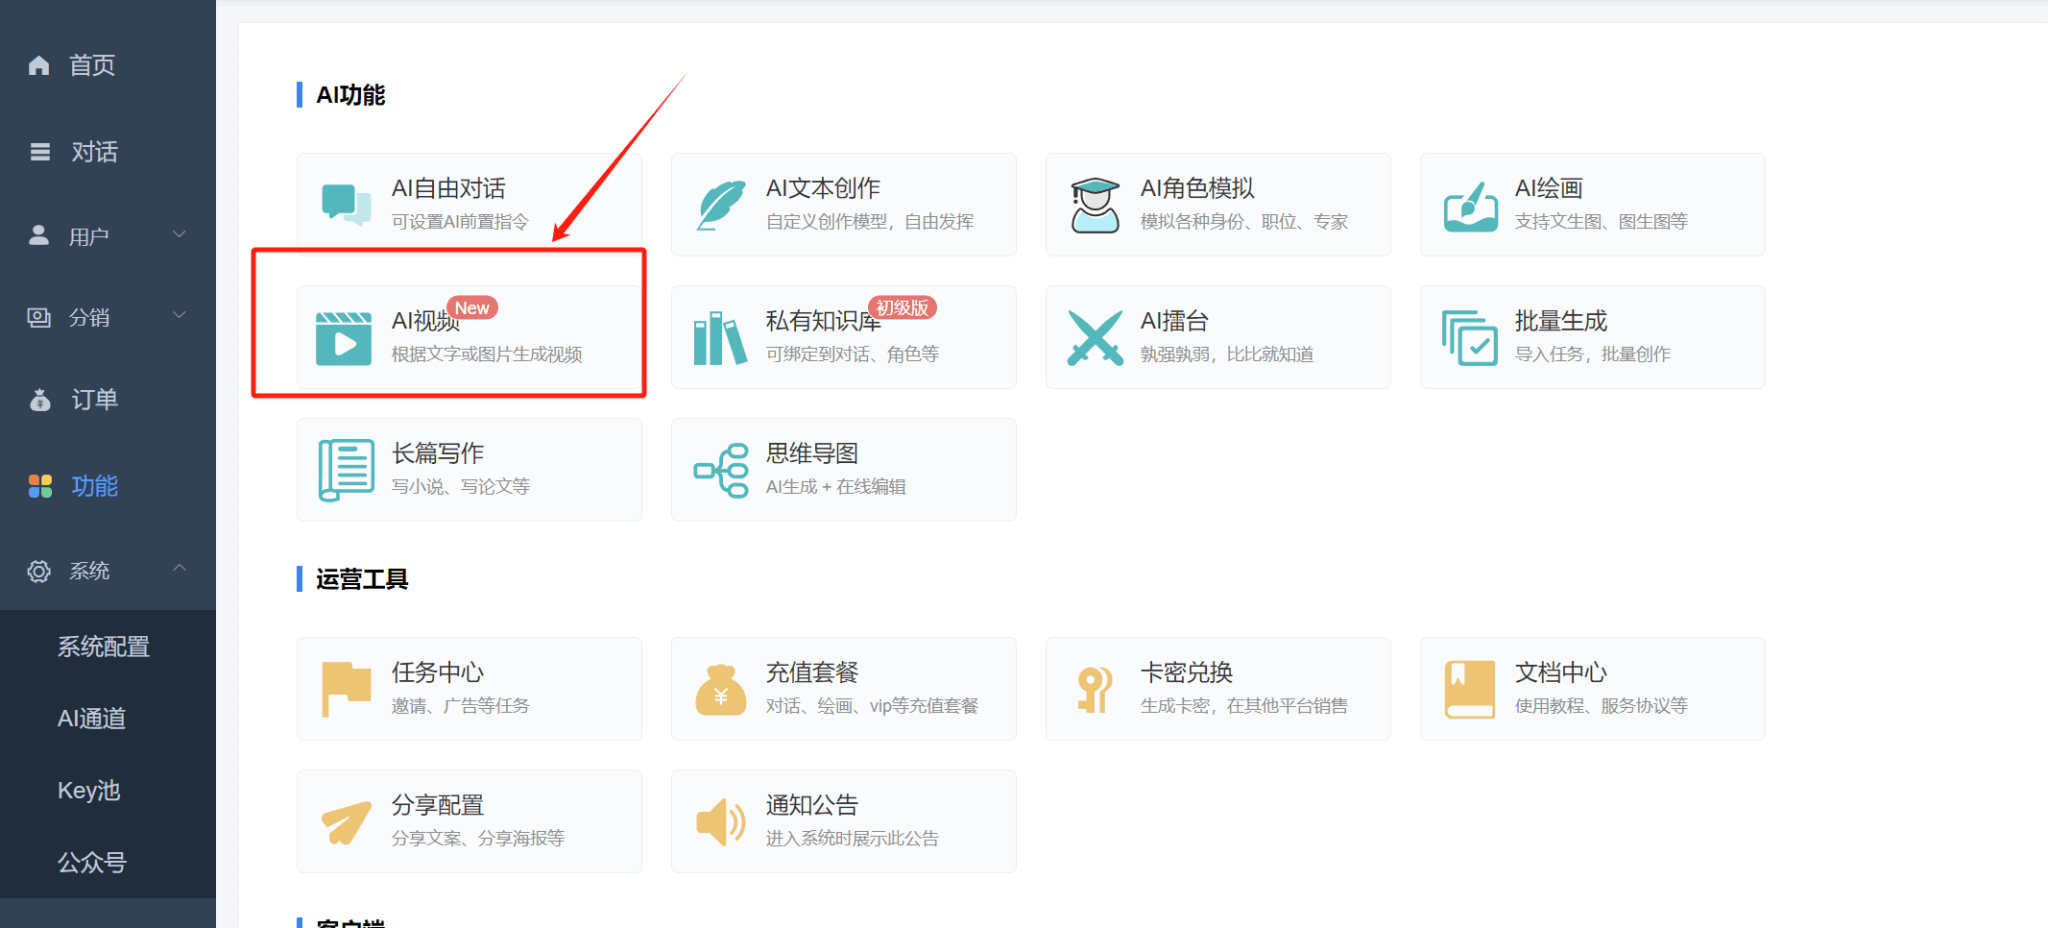Screen dimensions: 2048x928
Task: Expand the 分销 sidebar menu
Action: click(107, 317)
